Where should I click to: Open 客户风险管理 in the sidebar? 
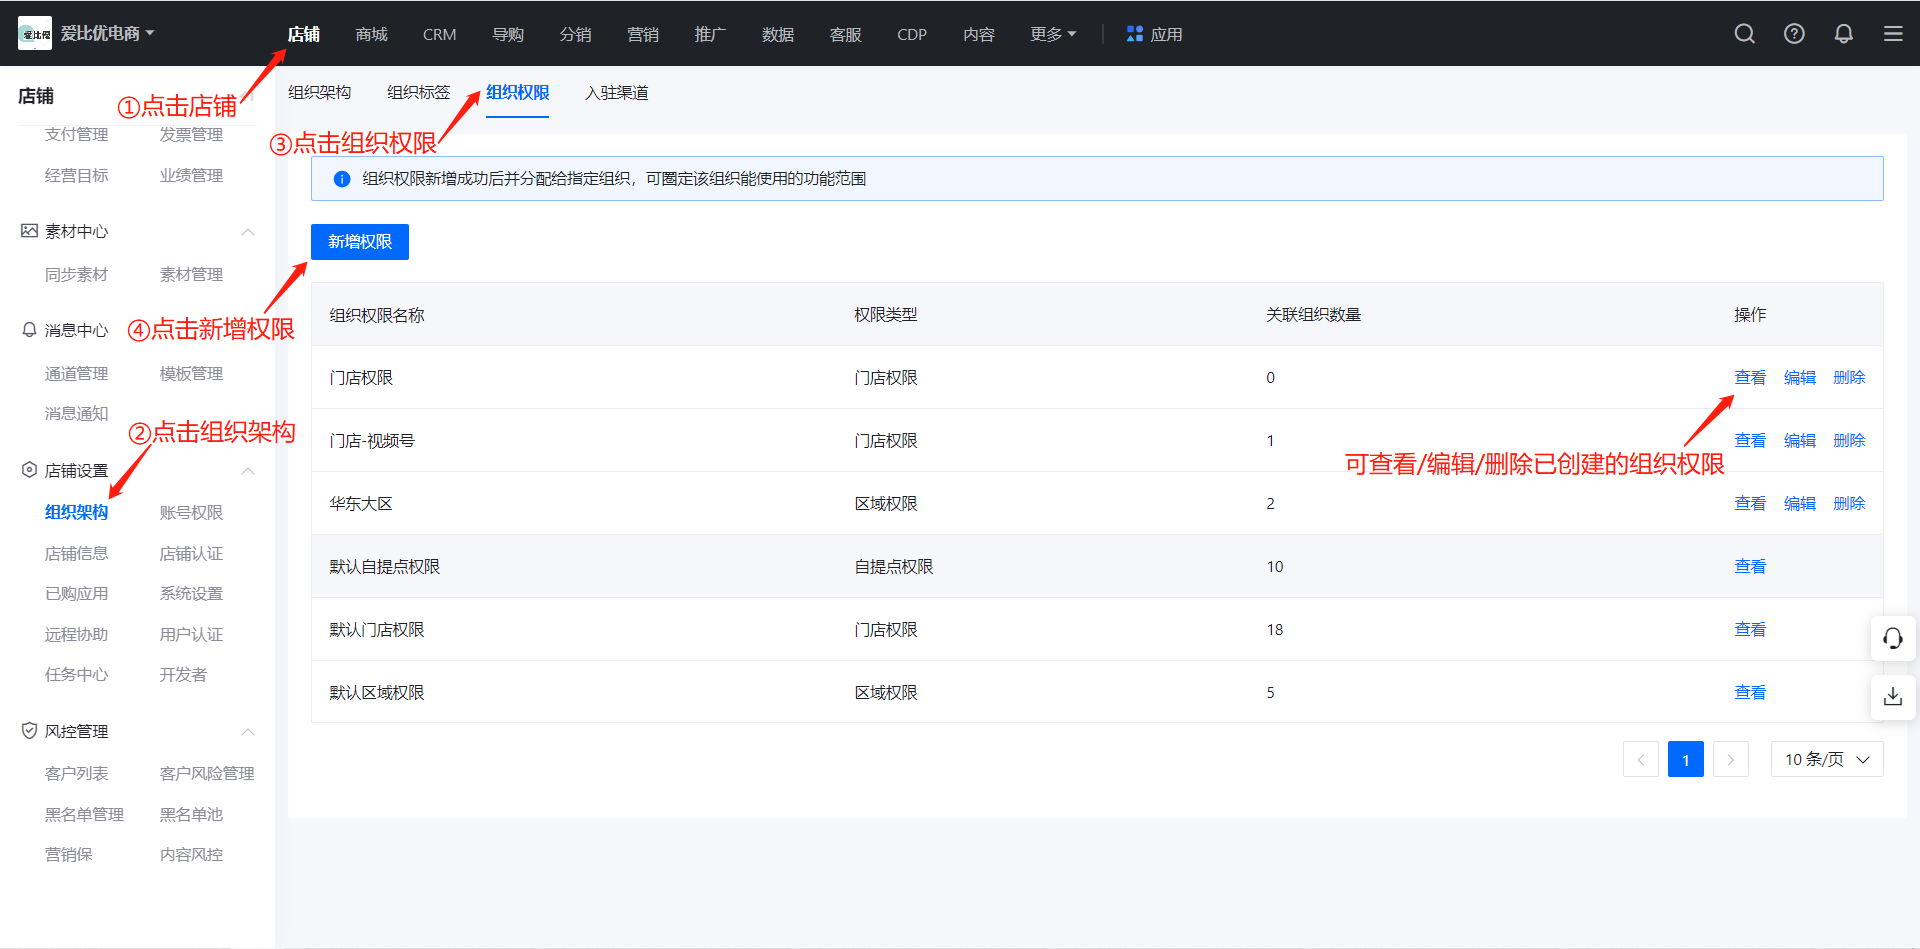[x=207, y=773]
